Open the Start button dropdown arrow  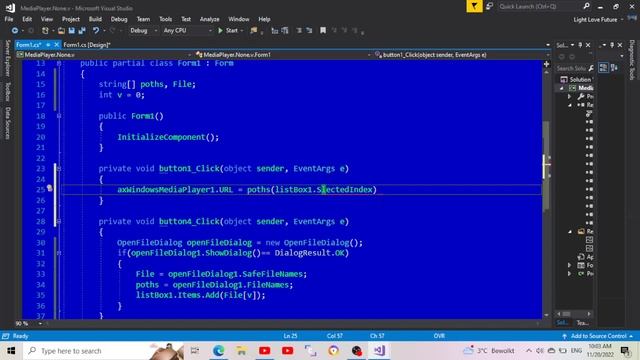tap(242, 31)
